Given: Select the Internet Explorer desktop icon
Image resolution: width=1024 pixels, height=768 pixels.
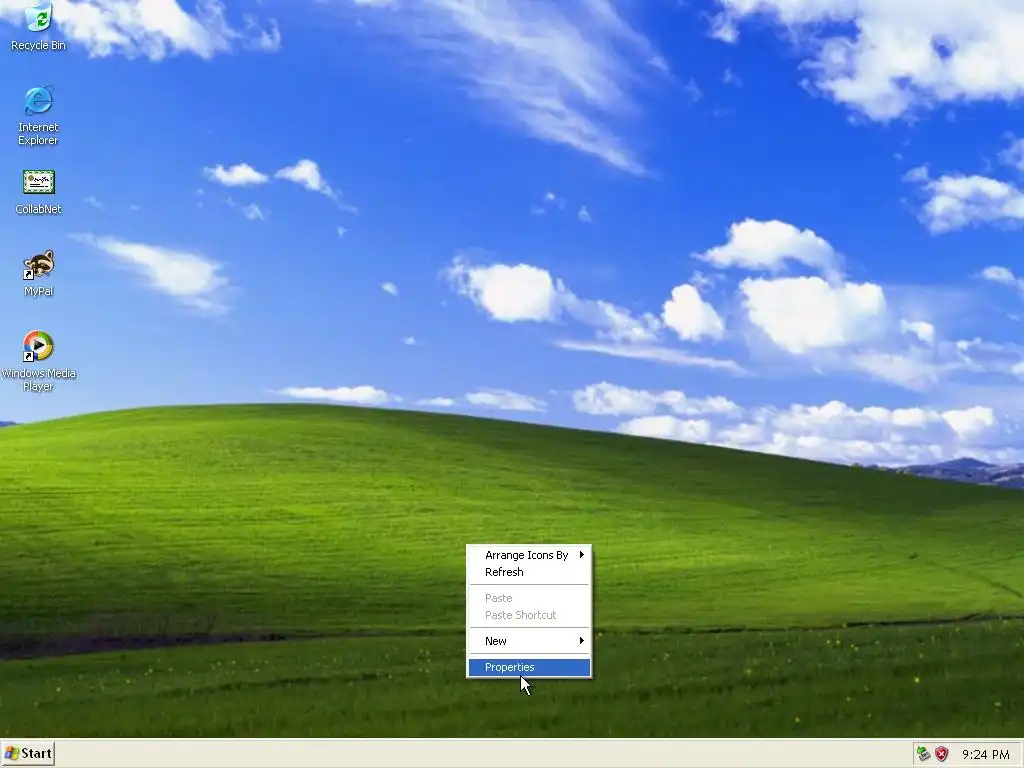Looking at the screenshot, I should (39, 115).
